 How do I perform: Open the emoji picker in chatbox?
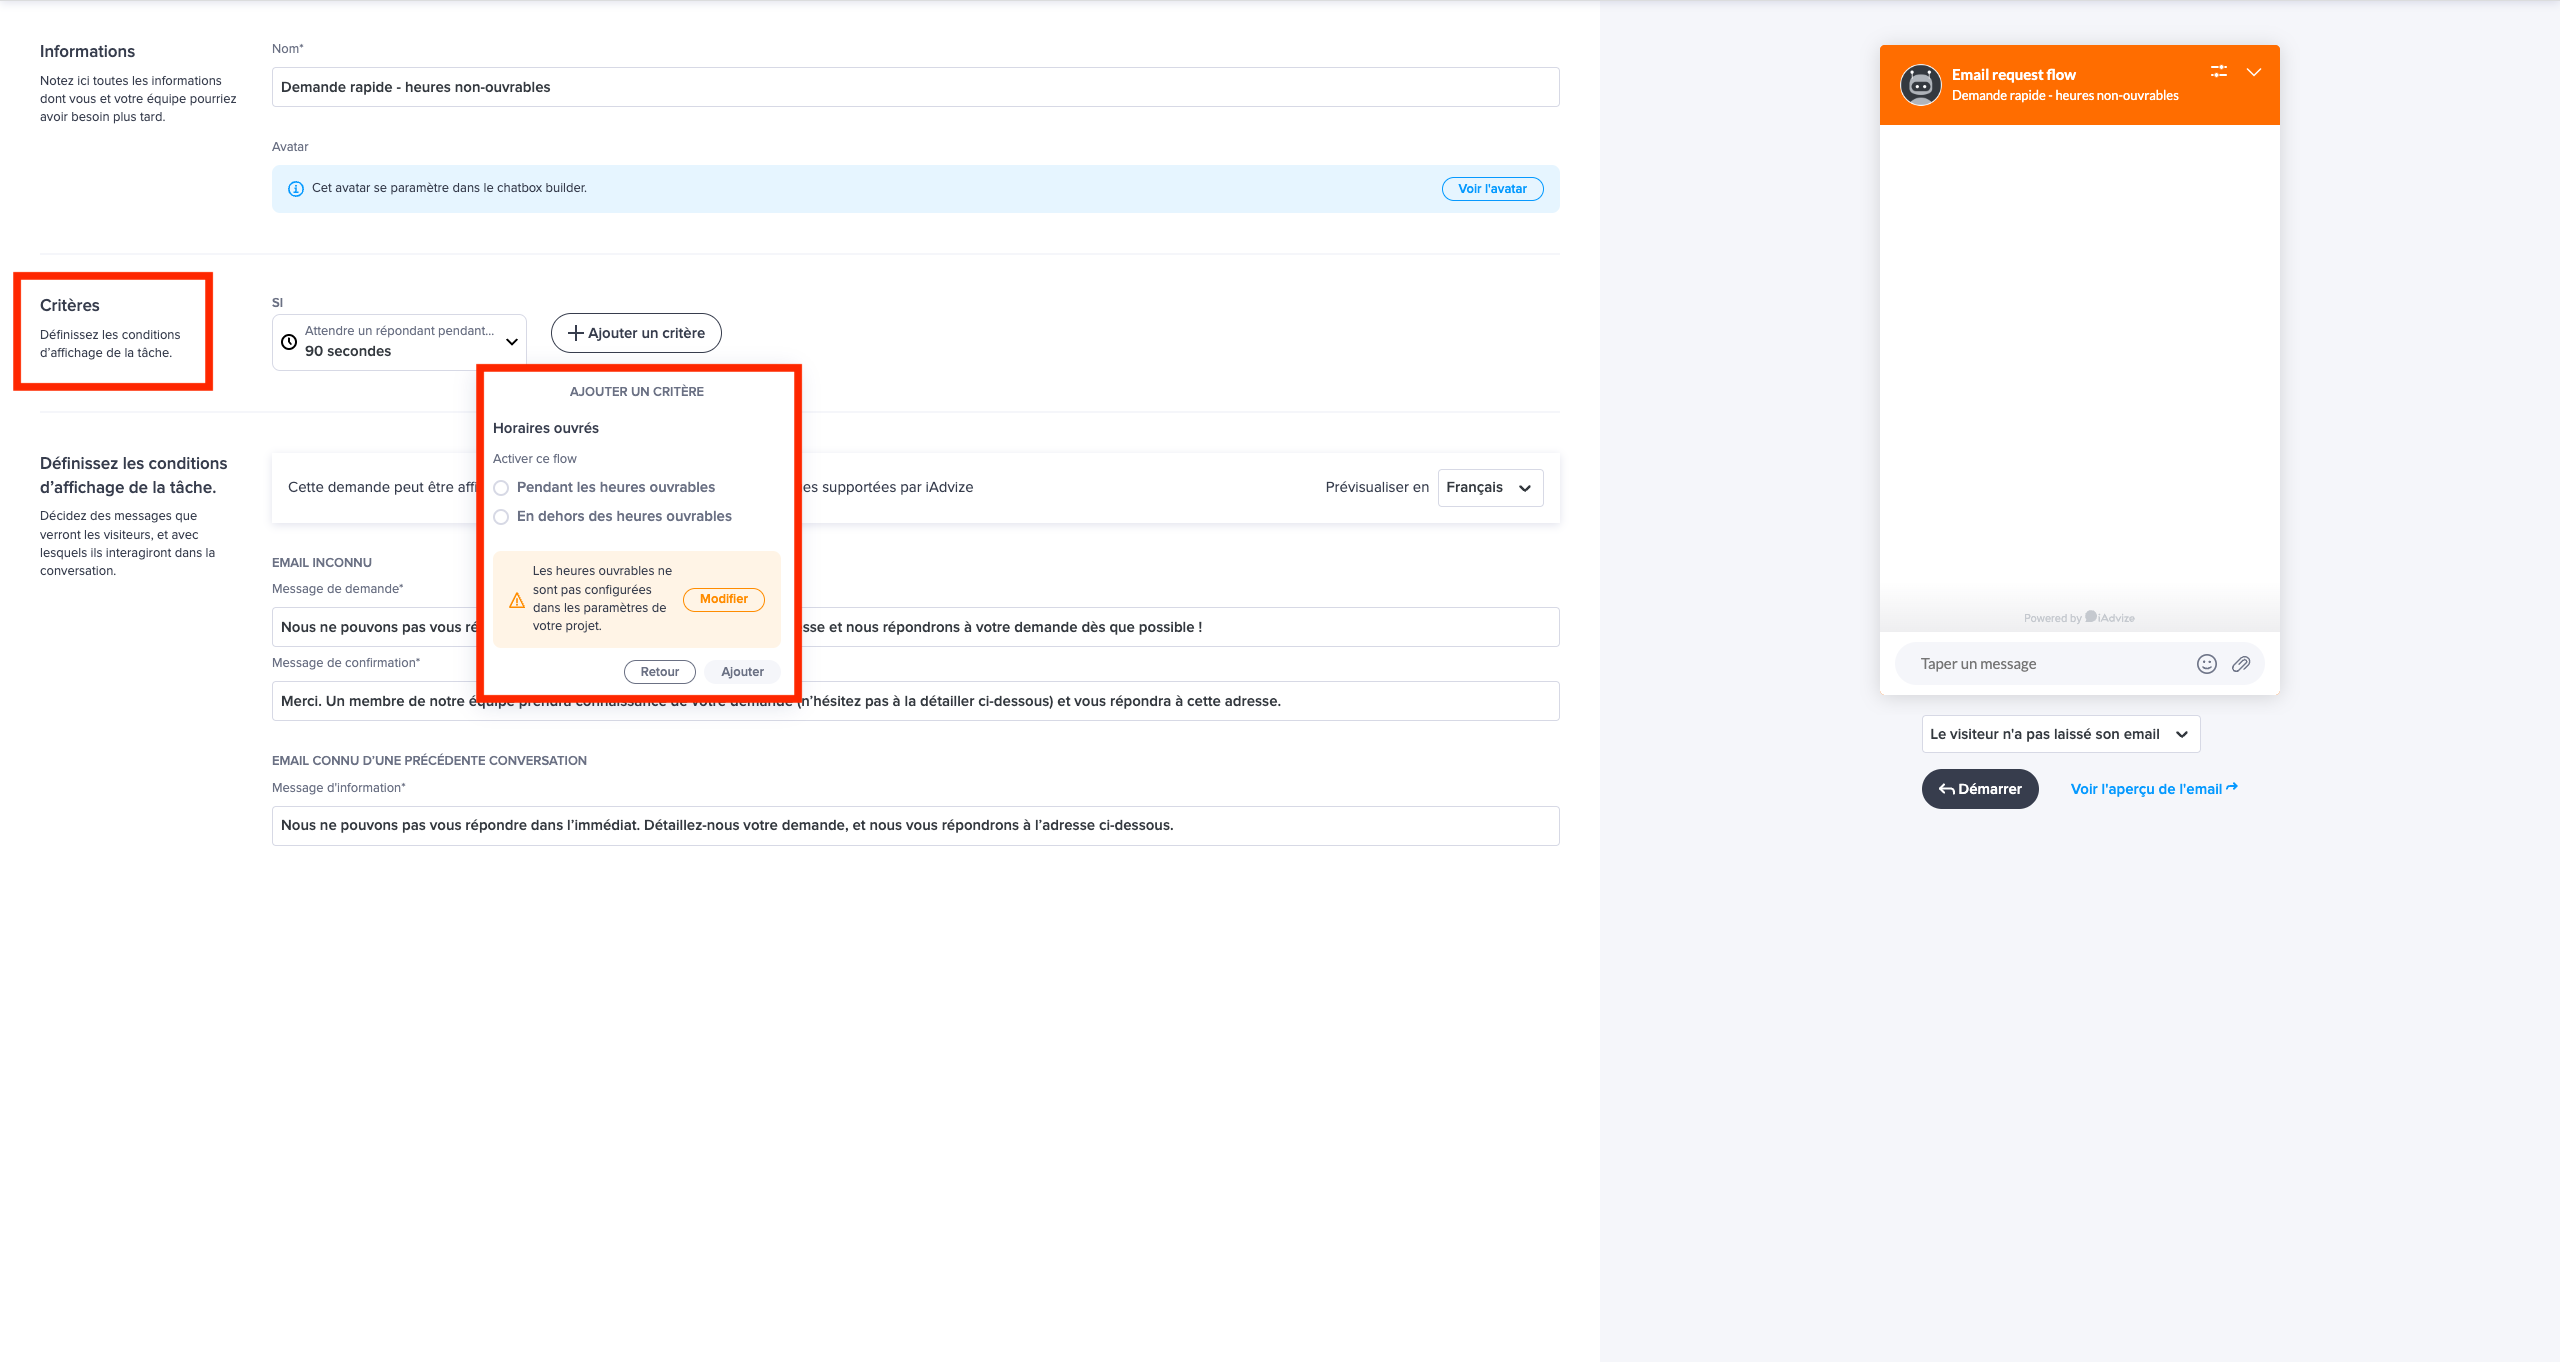[x=2207, y=664]
